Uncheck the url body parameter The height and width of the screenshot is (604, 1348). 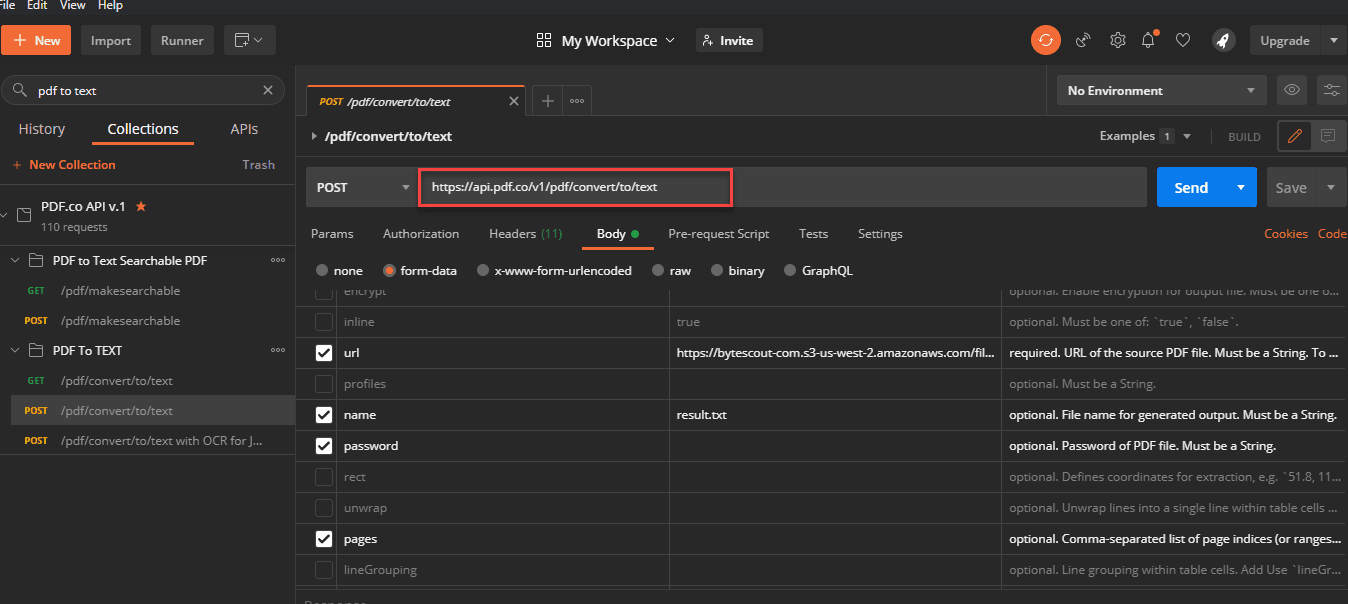pos(324,352)
